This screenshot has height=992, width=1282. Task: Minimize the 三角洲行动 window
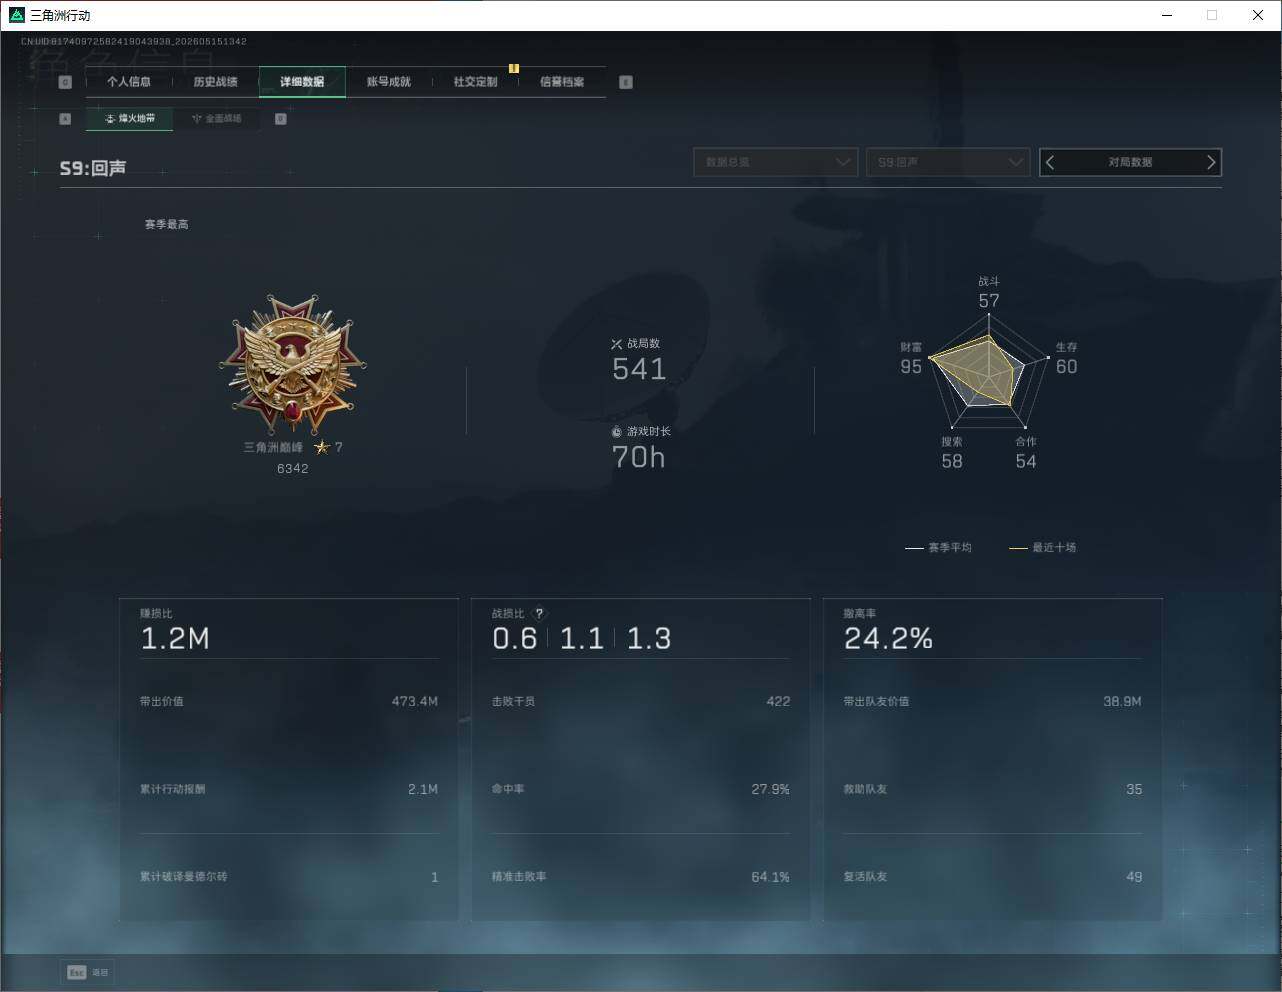1167,15
